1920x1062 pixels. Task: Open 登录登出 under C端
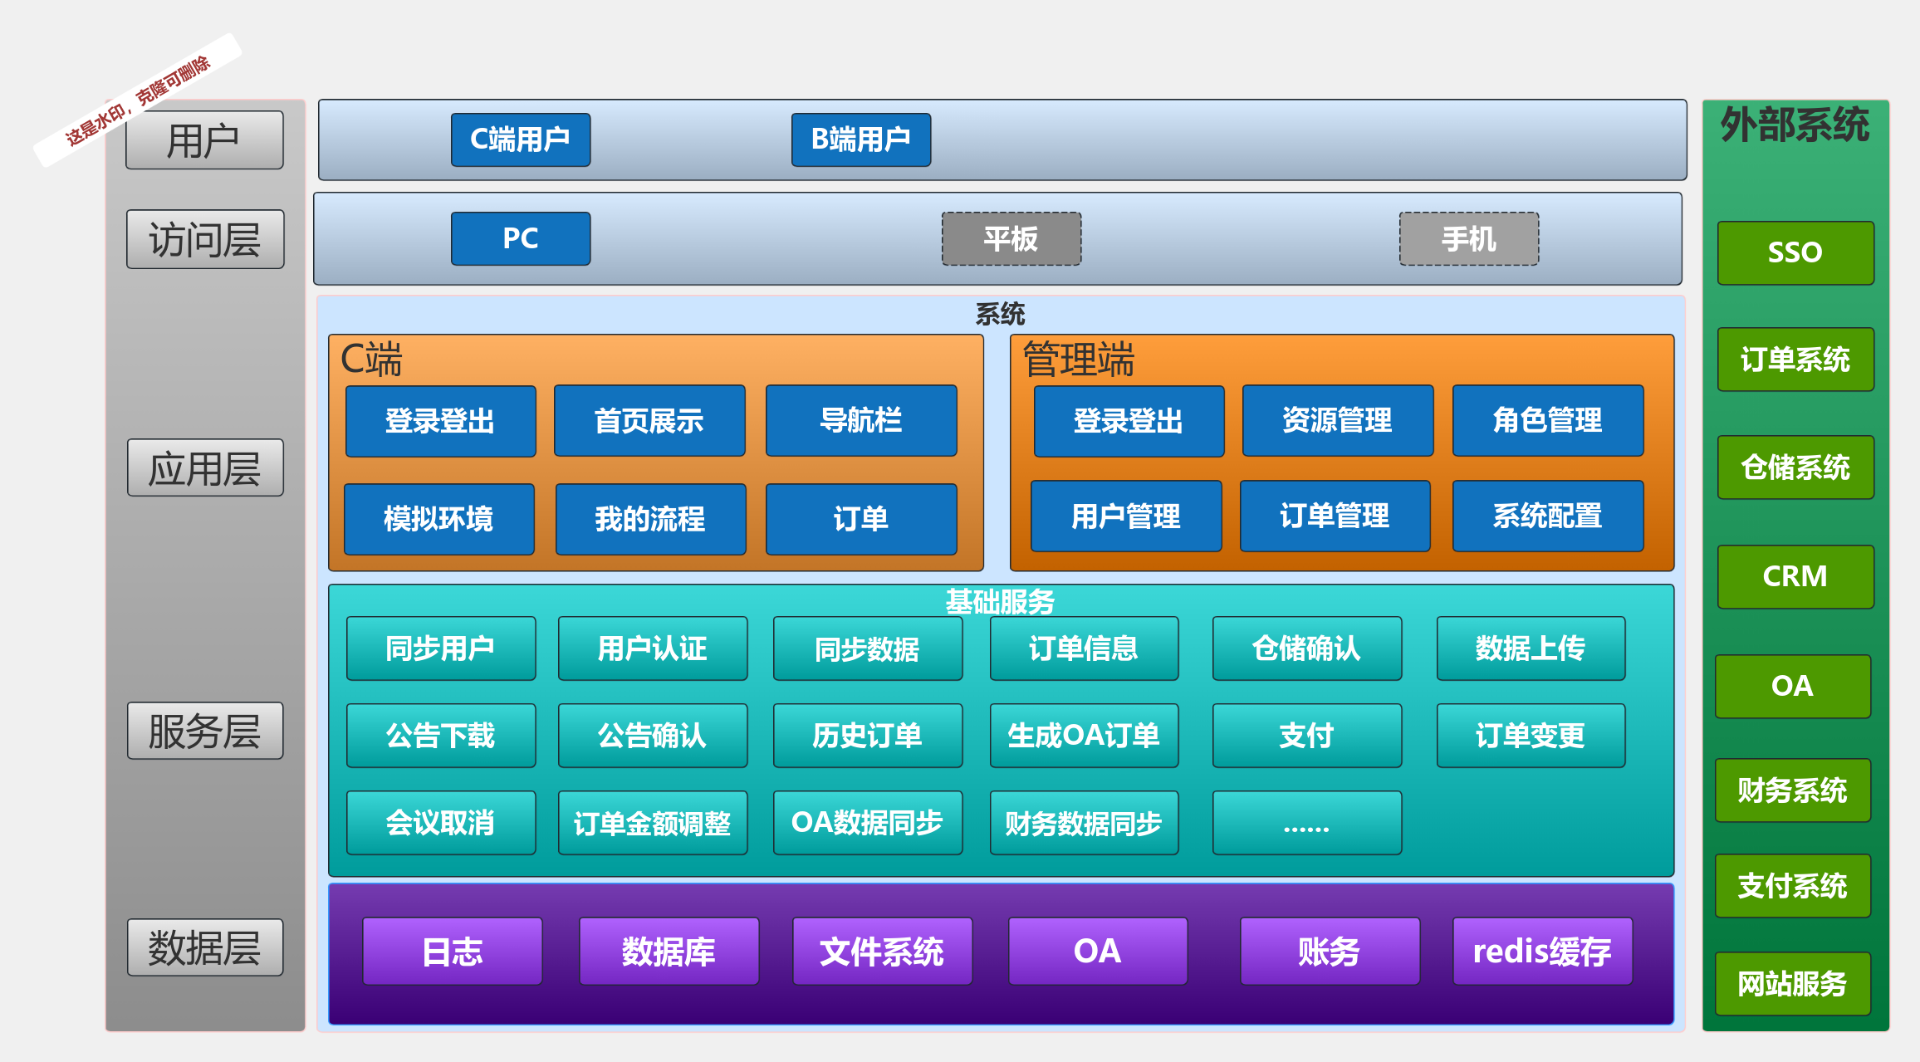[440, 421]
